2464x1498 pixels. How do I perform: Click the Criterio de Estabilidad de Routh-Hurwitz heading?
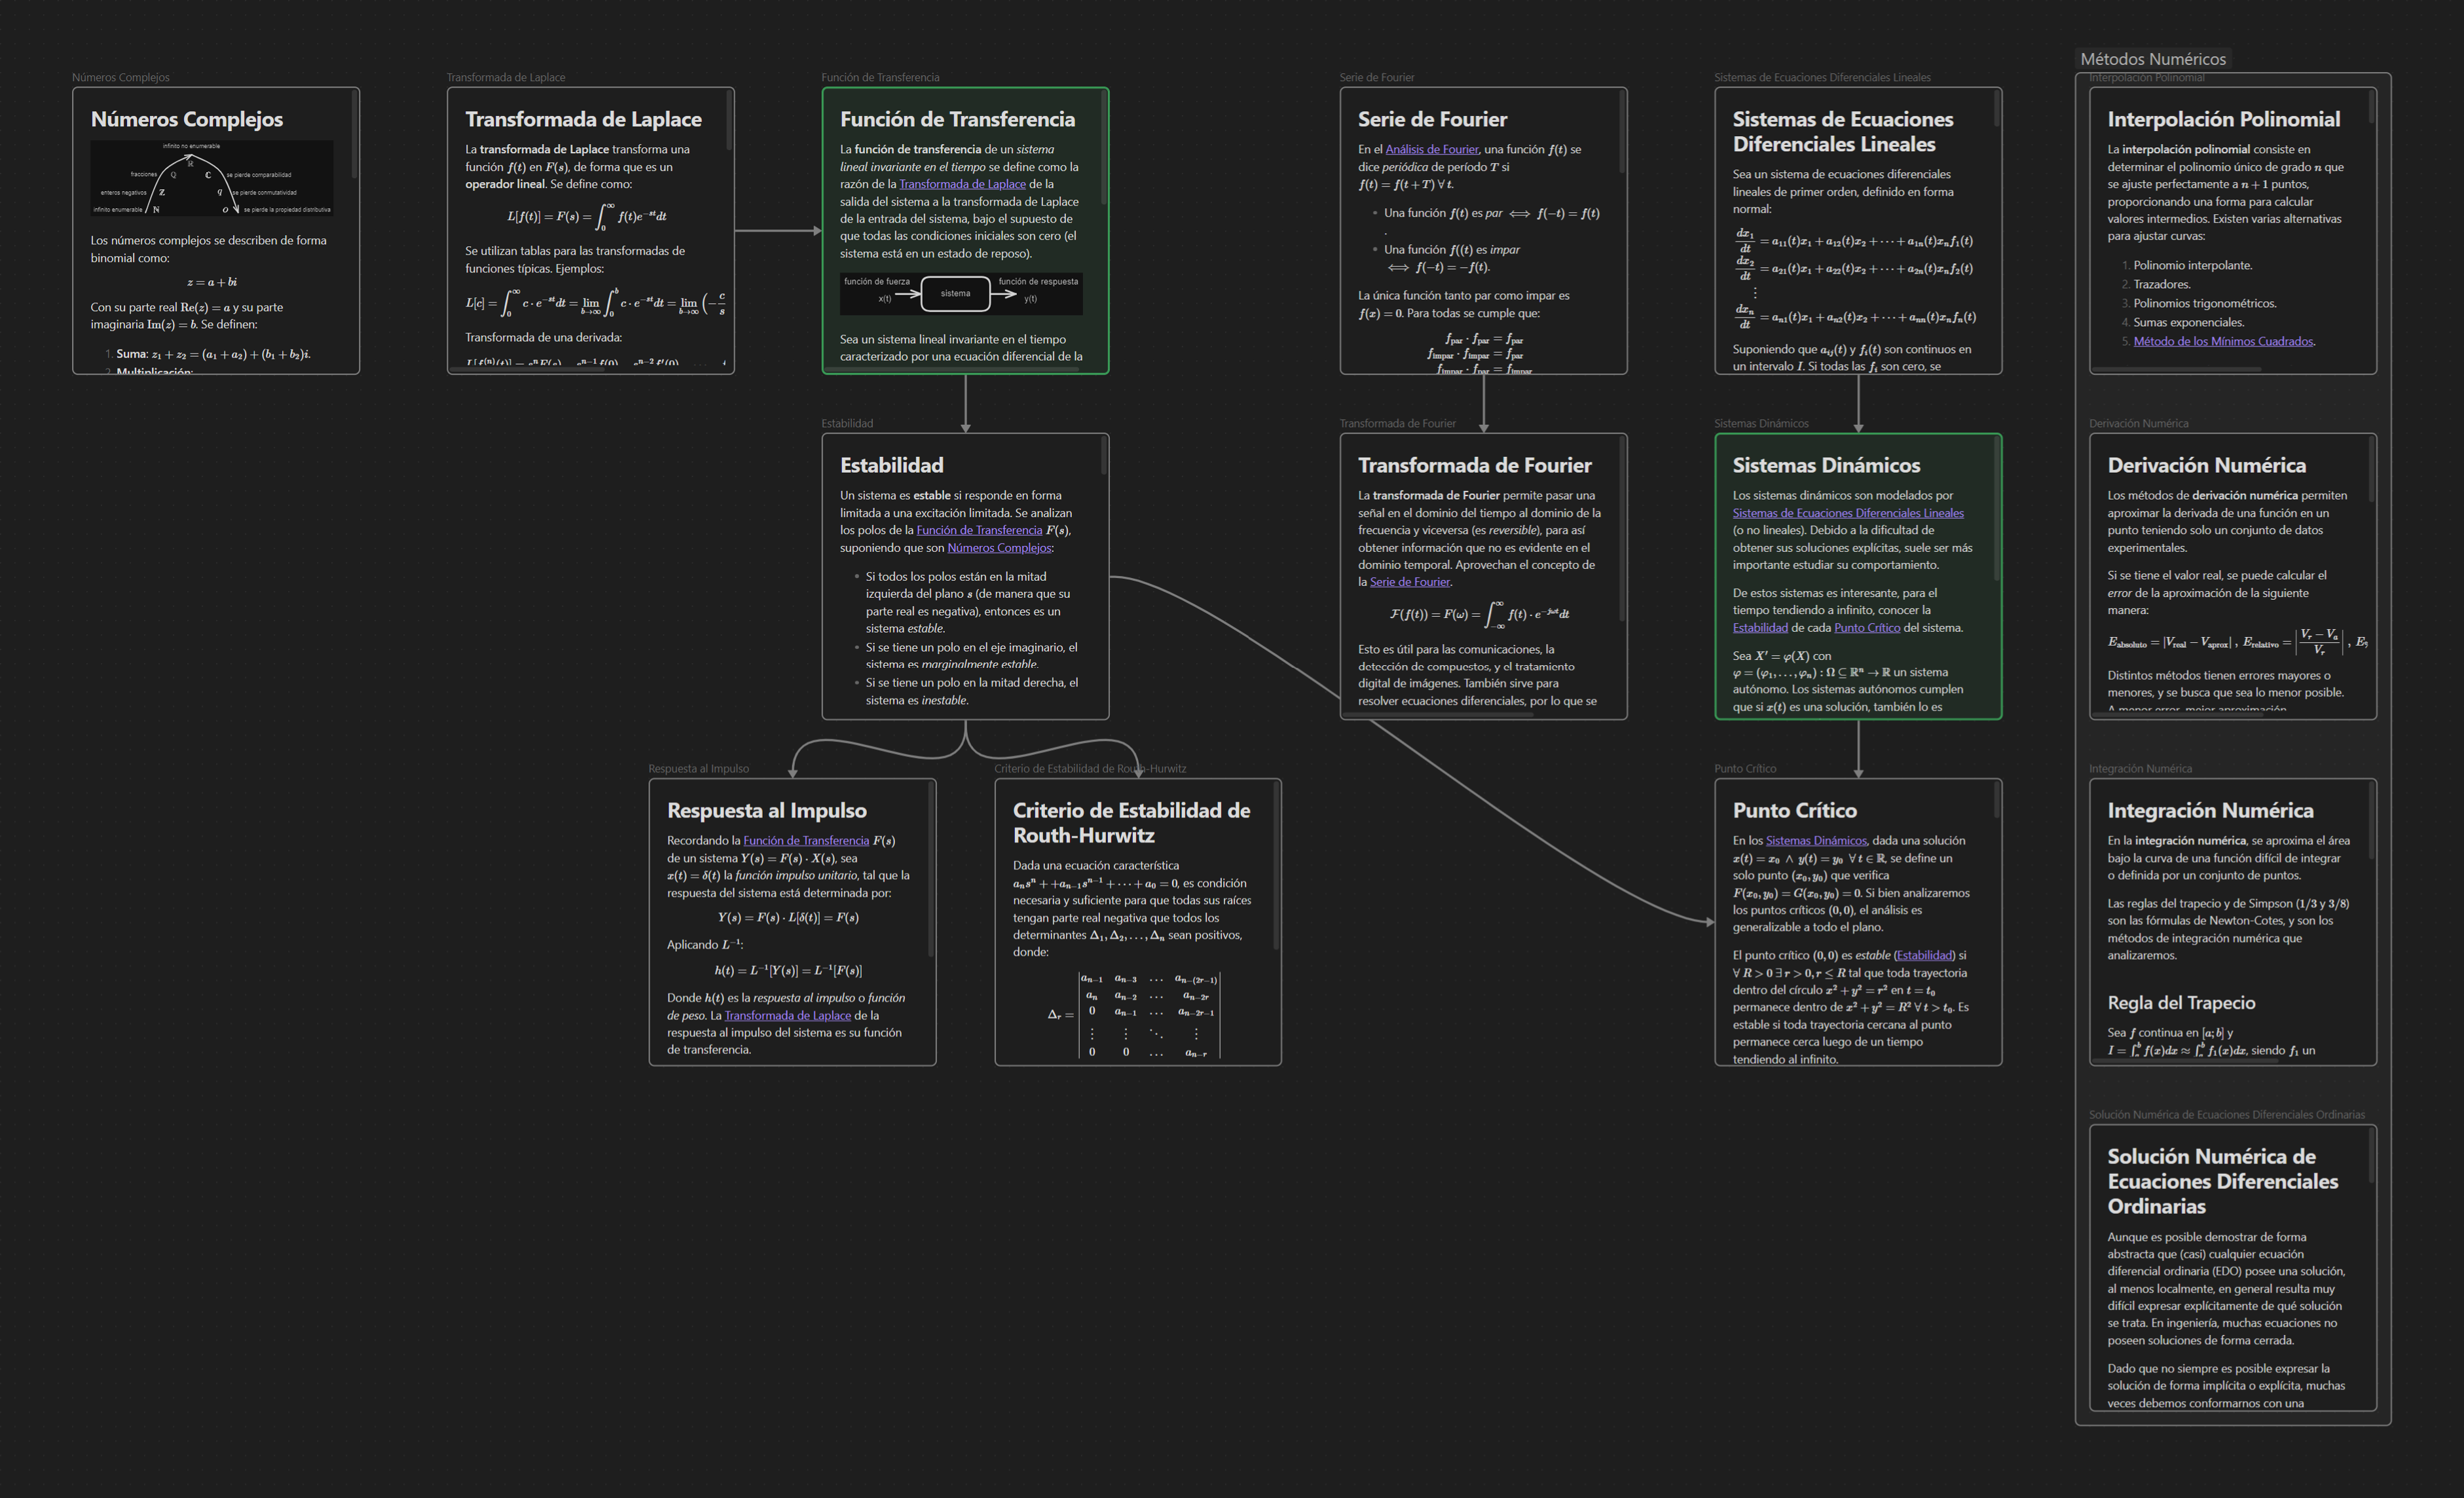1132,823
